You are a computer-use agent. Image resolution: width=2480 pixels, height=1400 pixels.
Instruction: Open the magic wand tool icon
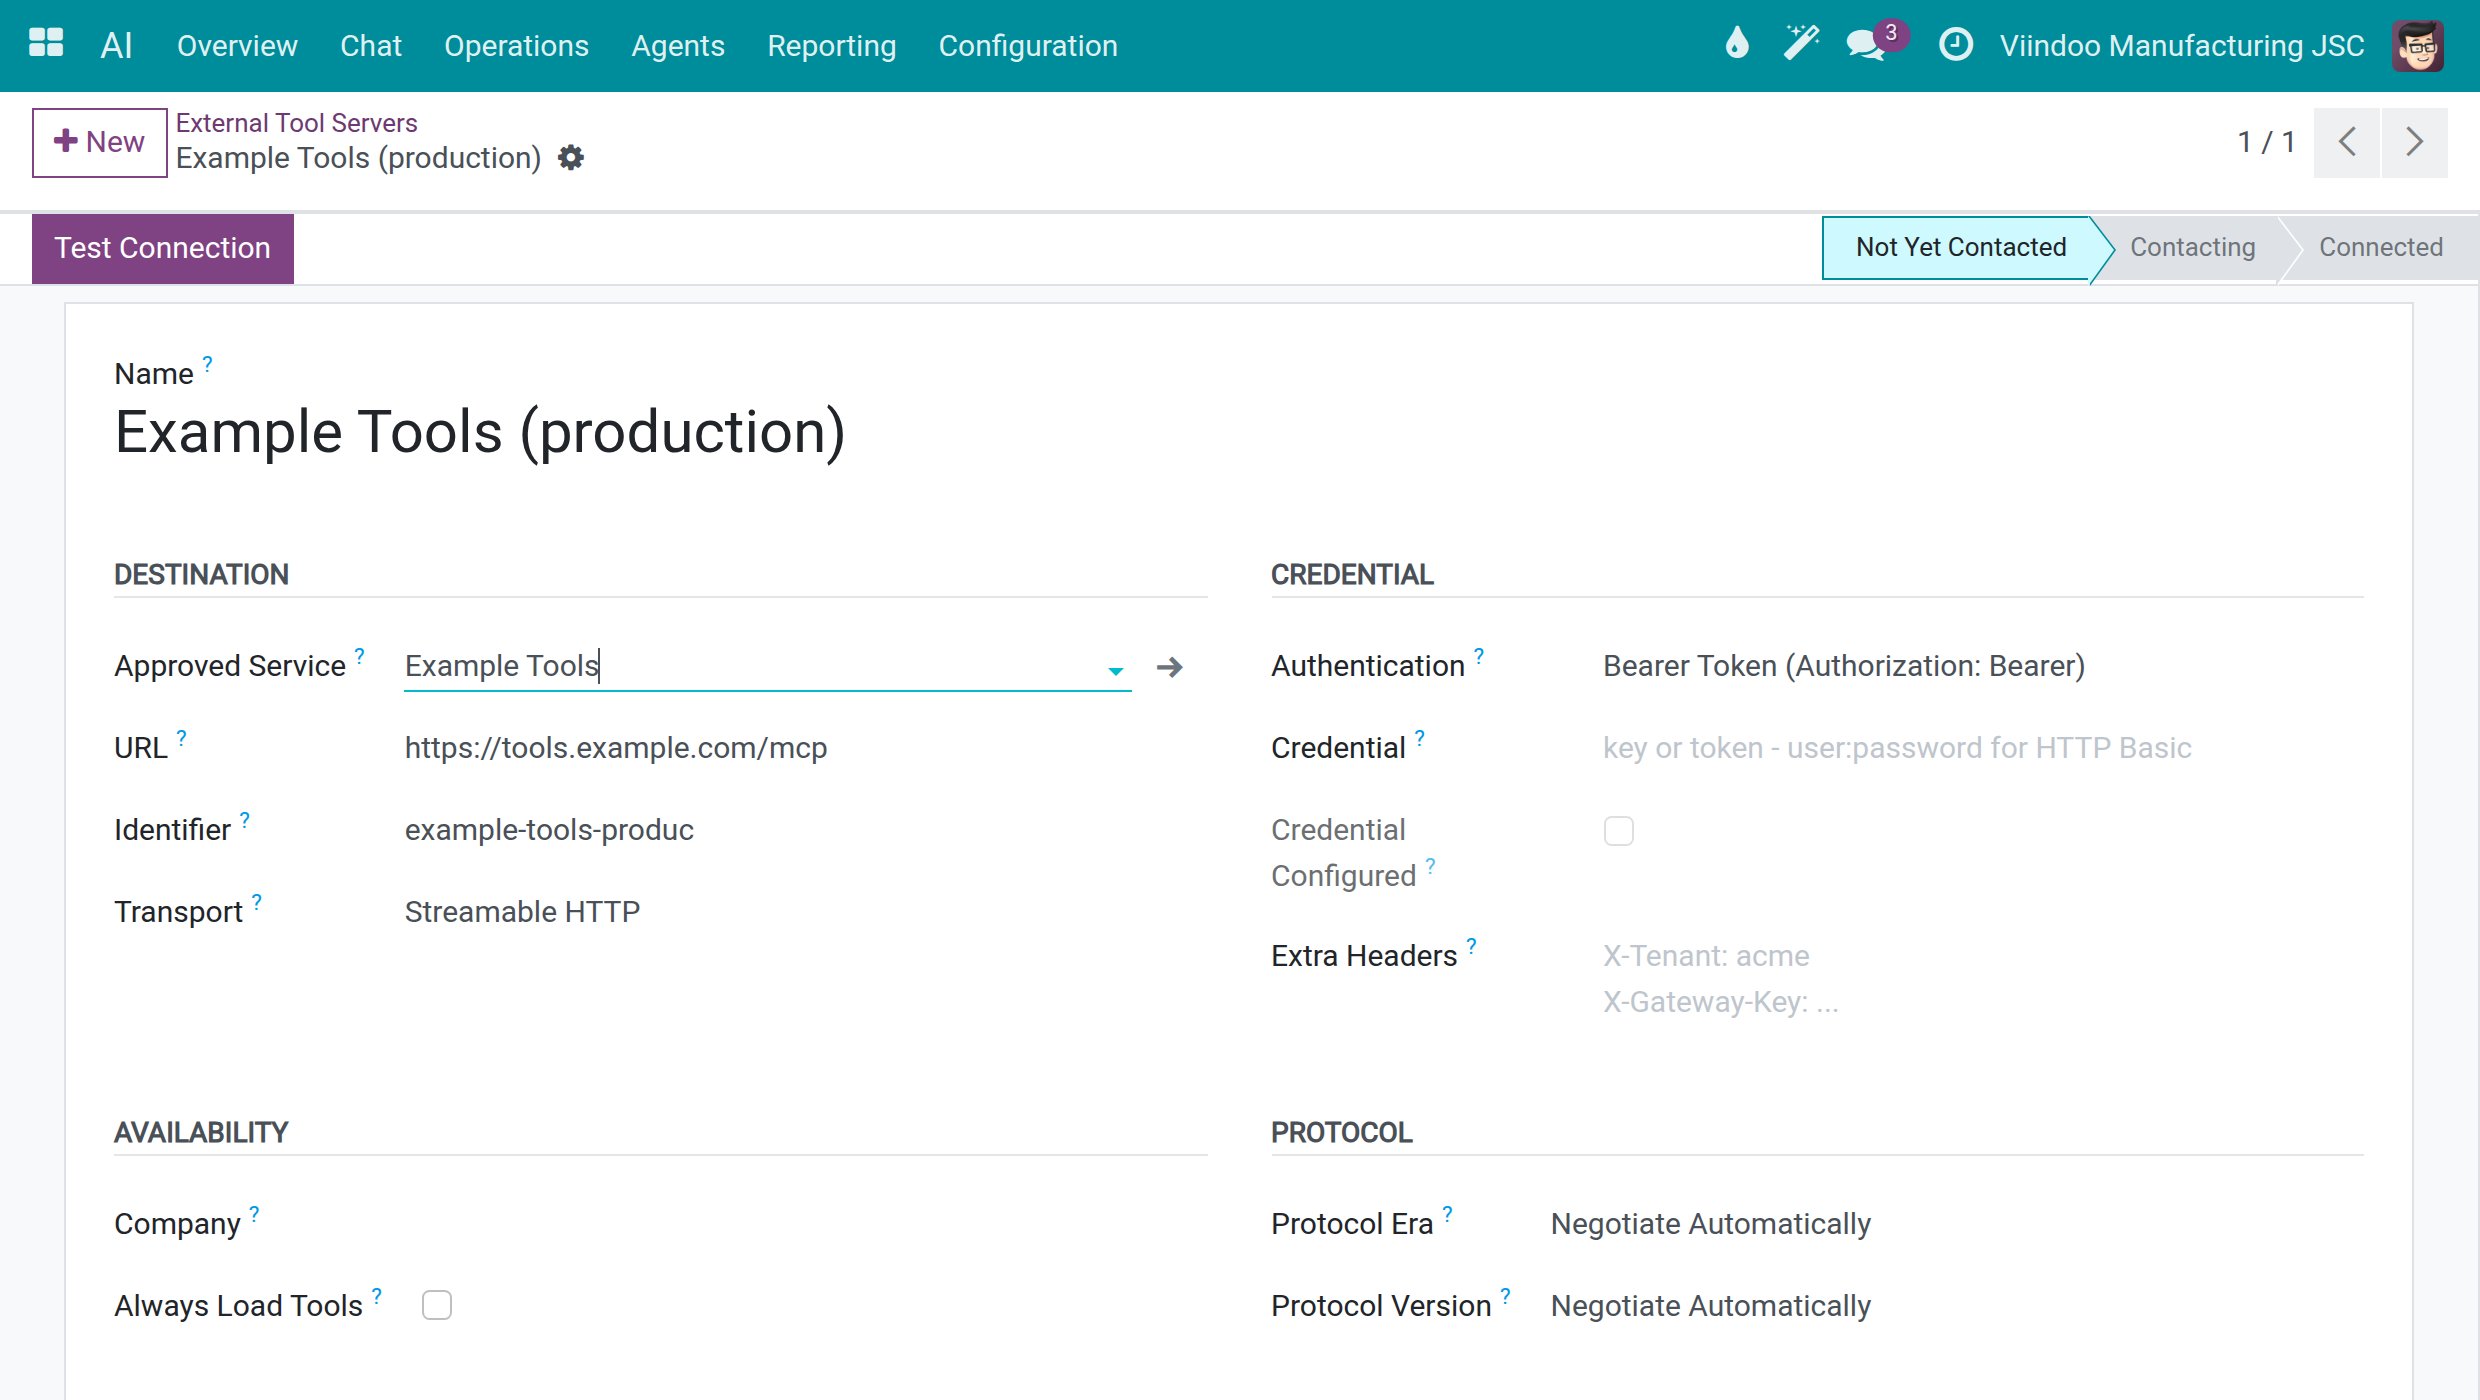1801,44
